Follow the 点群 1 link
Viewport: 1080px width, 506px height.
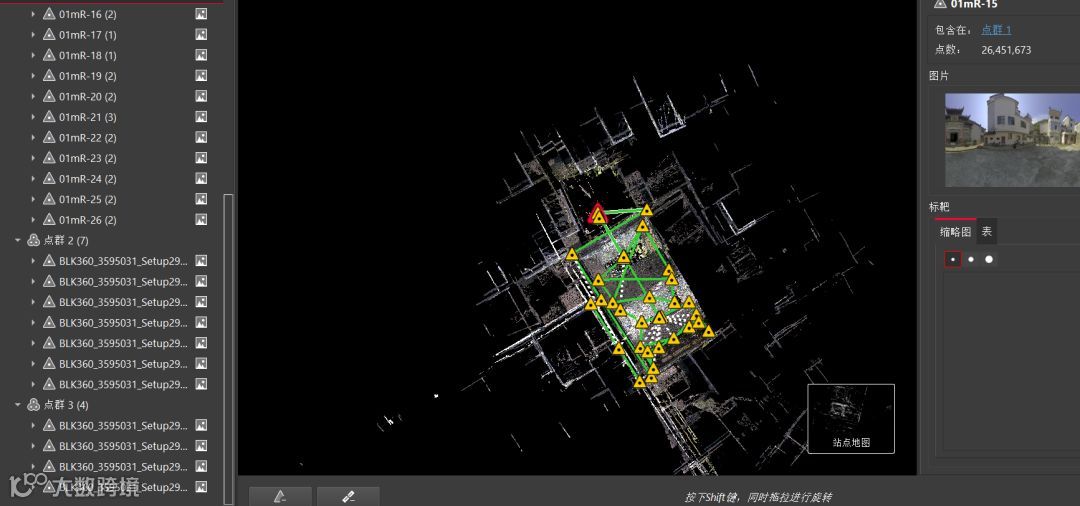(x=996, y=30)
